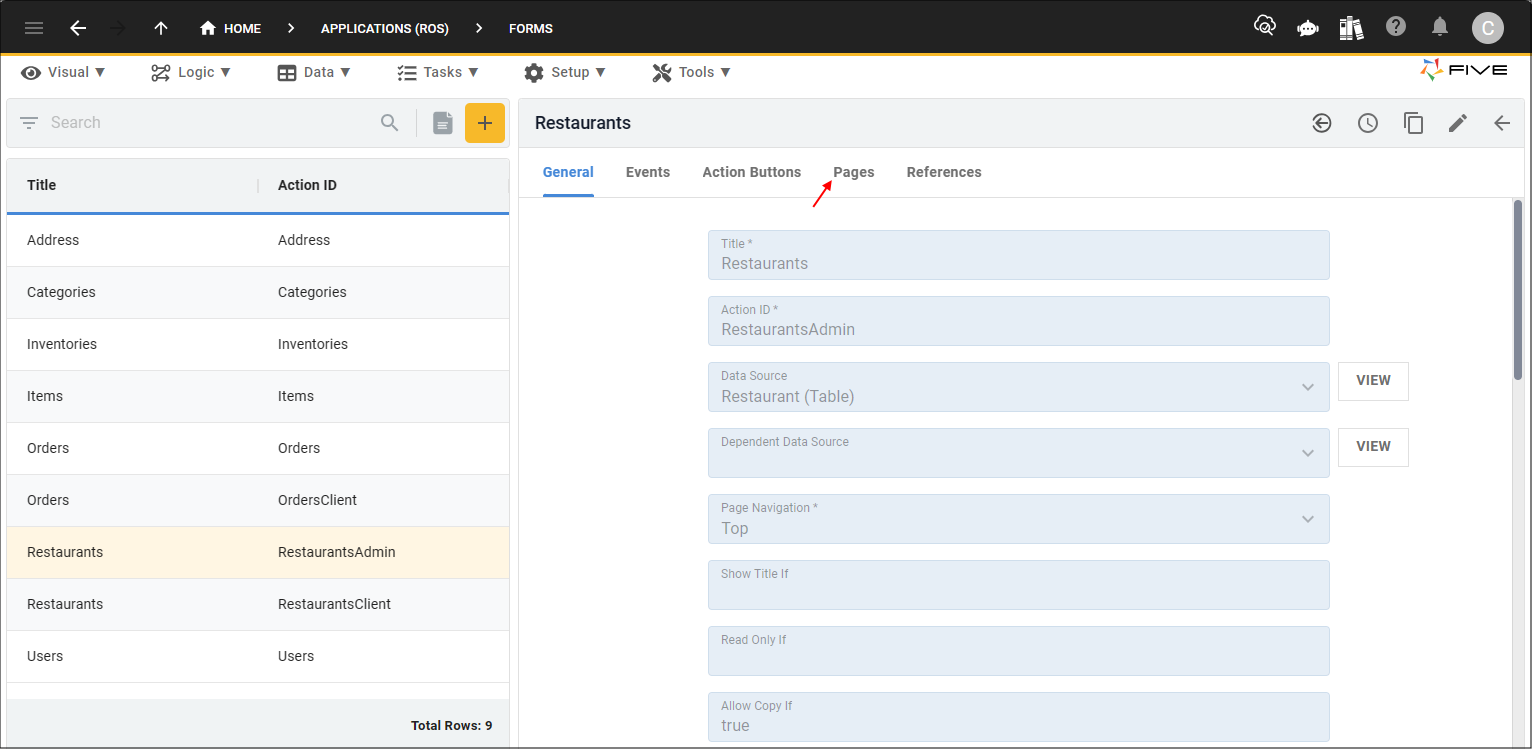Image resolution: width=1532 pixels, height=749 pixels.
Task: Select the RestaurantsAdmin row
Action: pos(258,553)
